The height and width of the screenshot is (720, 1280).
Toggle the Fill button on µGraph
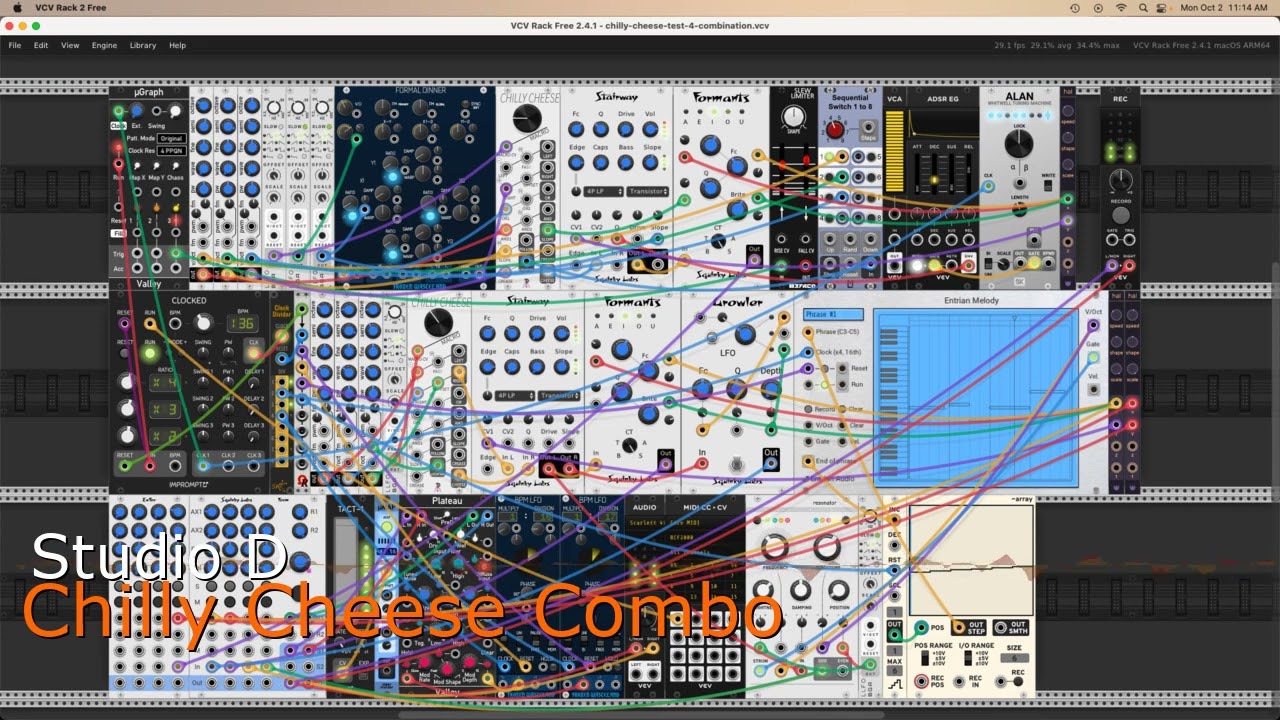118,233
